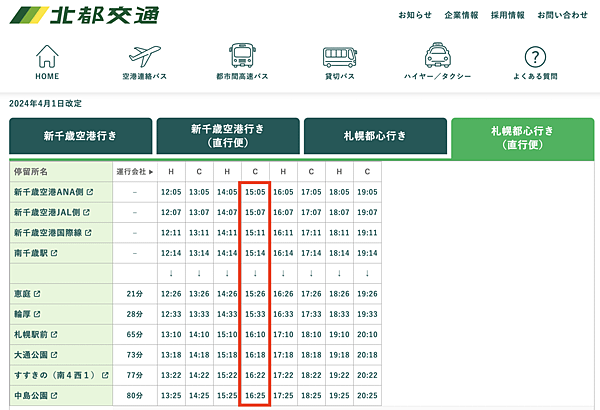This screenshot has height=410, width=600.
Task: Click the すすきの（南４西１） stop name
Action: [x=56, y=376]
